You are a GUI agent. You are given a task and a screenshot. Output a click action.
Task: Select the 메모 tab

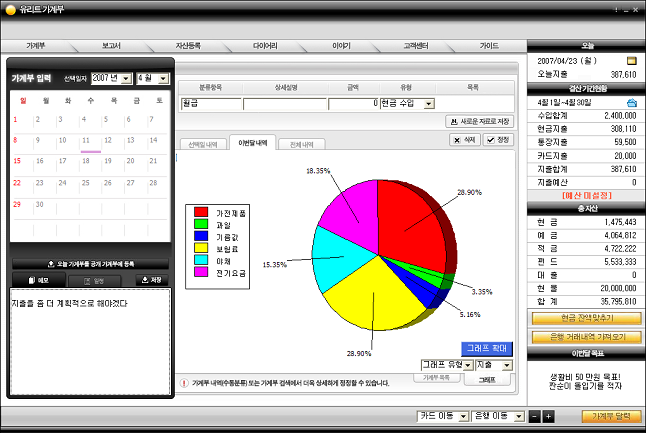coord(38,280)
